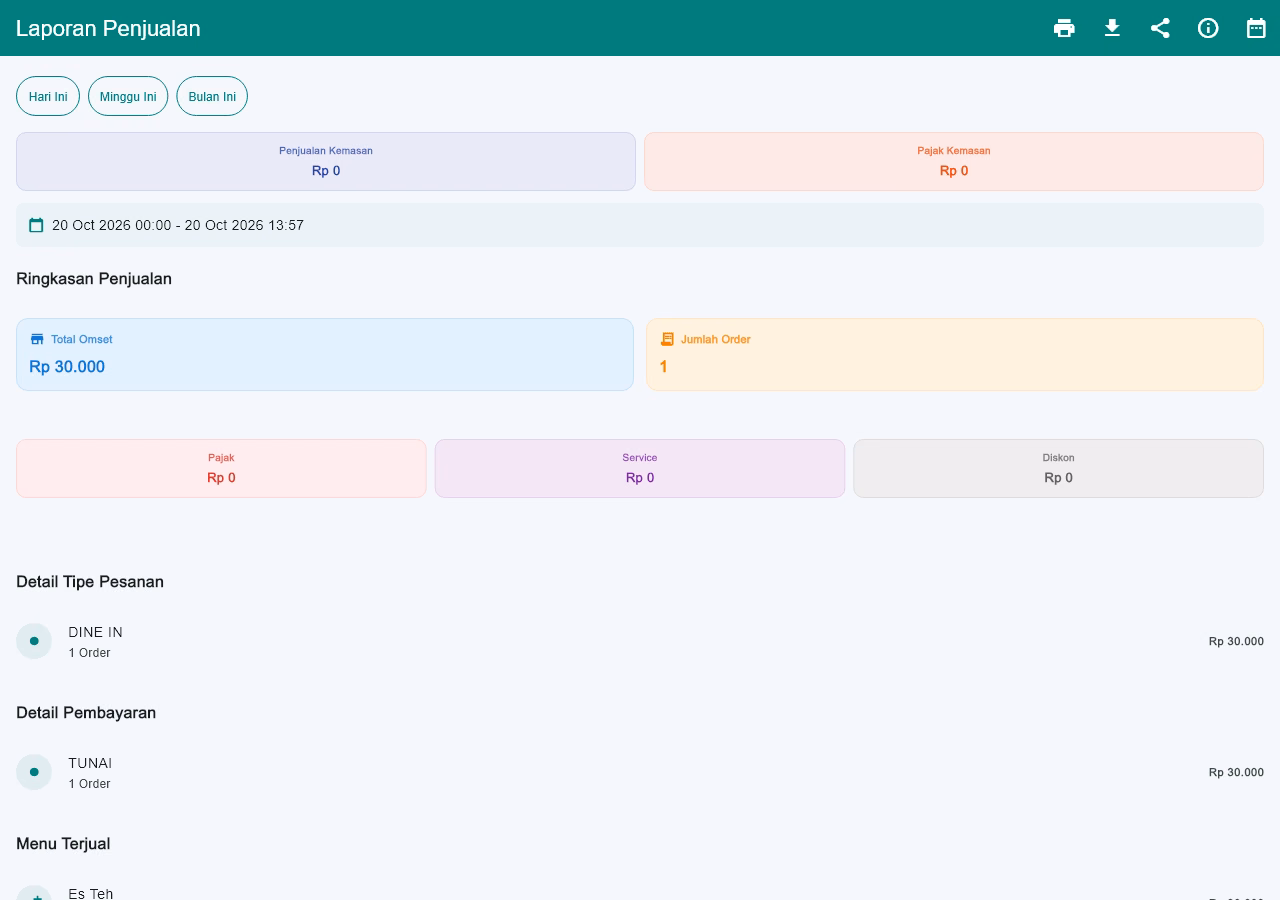Click the Diskon summary card

coord(1058,468)
